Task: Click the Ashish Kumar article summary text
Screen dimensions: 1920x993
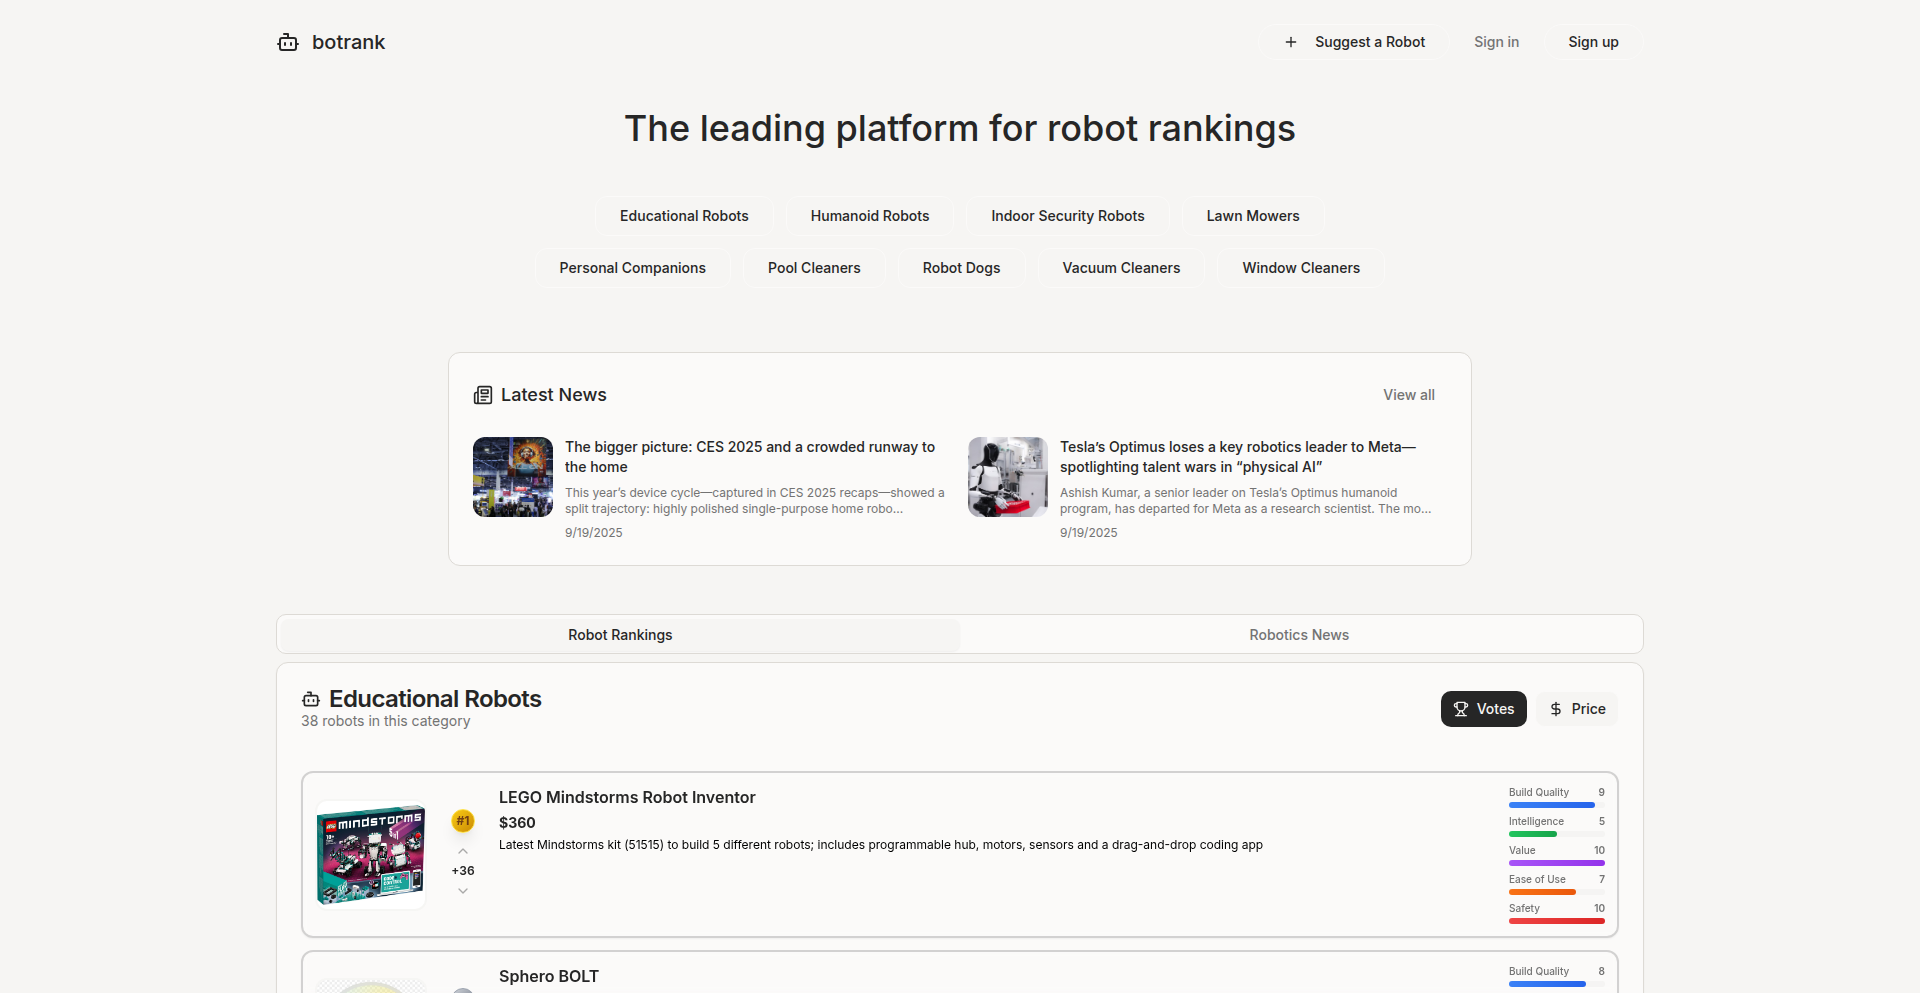Action: coord(1246,501)
